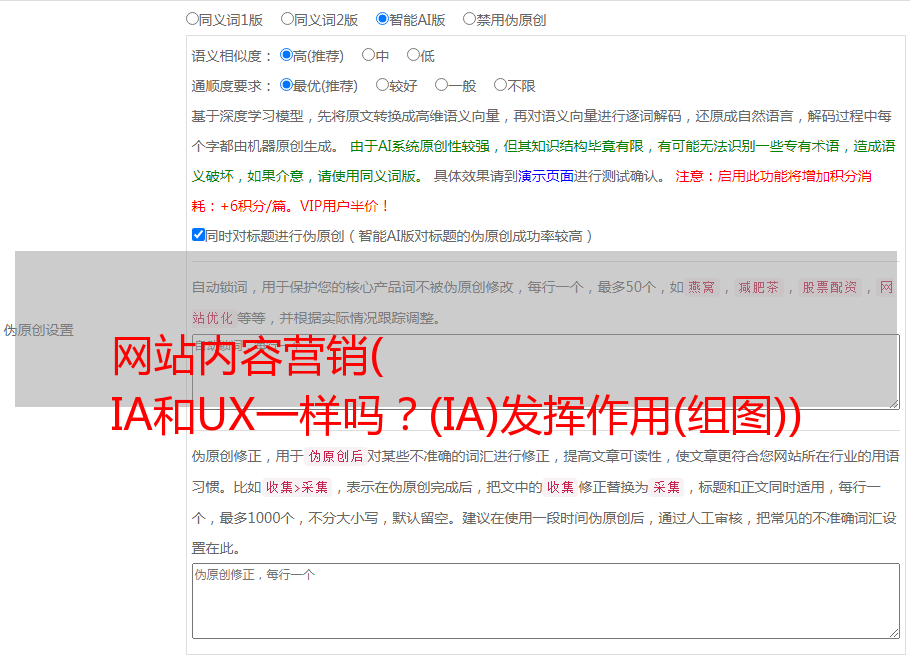Set 语义相似度 to 中

(368, 55)
